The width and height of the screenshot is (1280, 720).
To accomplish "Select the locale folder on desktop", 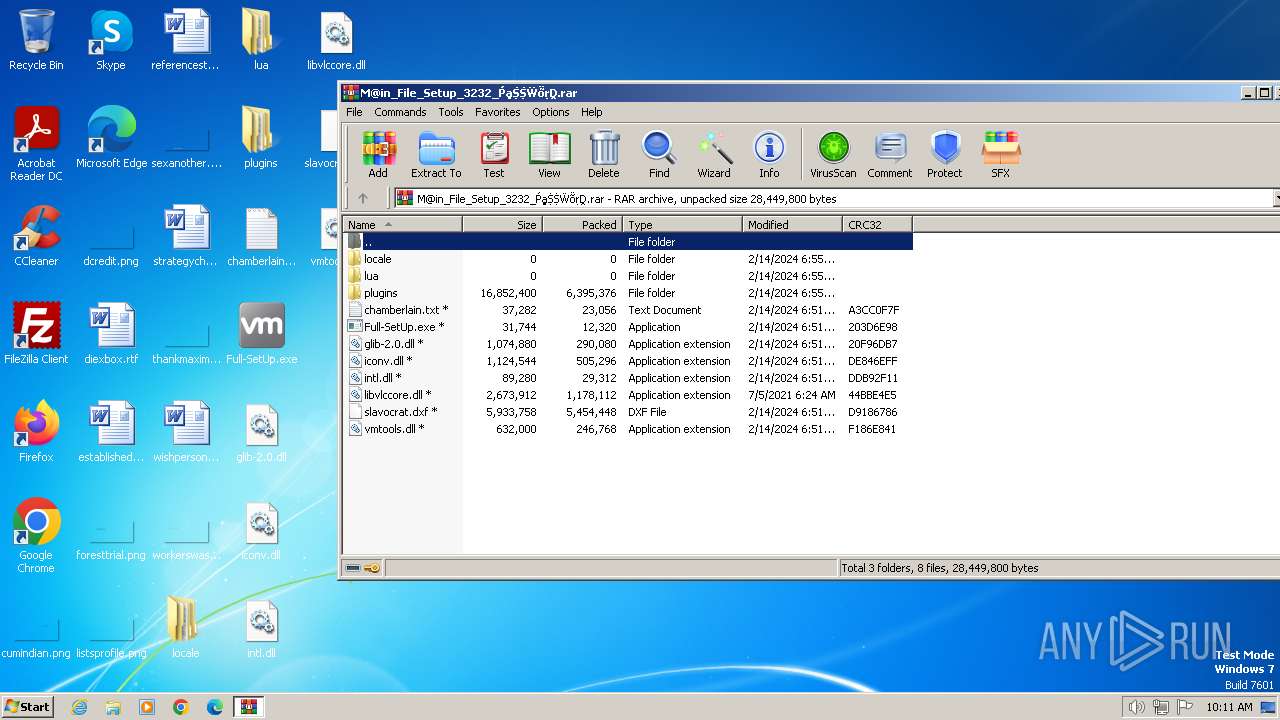I will tap(185, 628).
